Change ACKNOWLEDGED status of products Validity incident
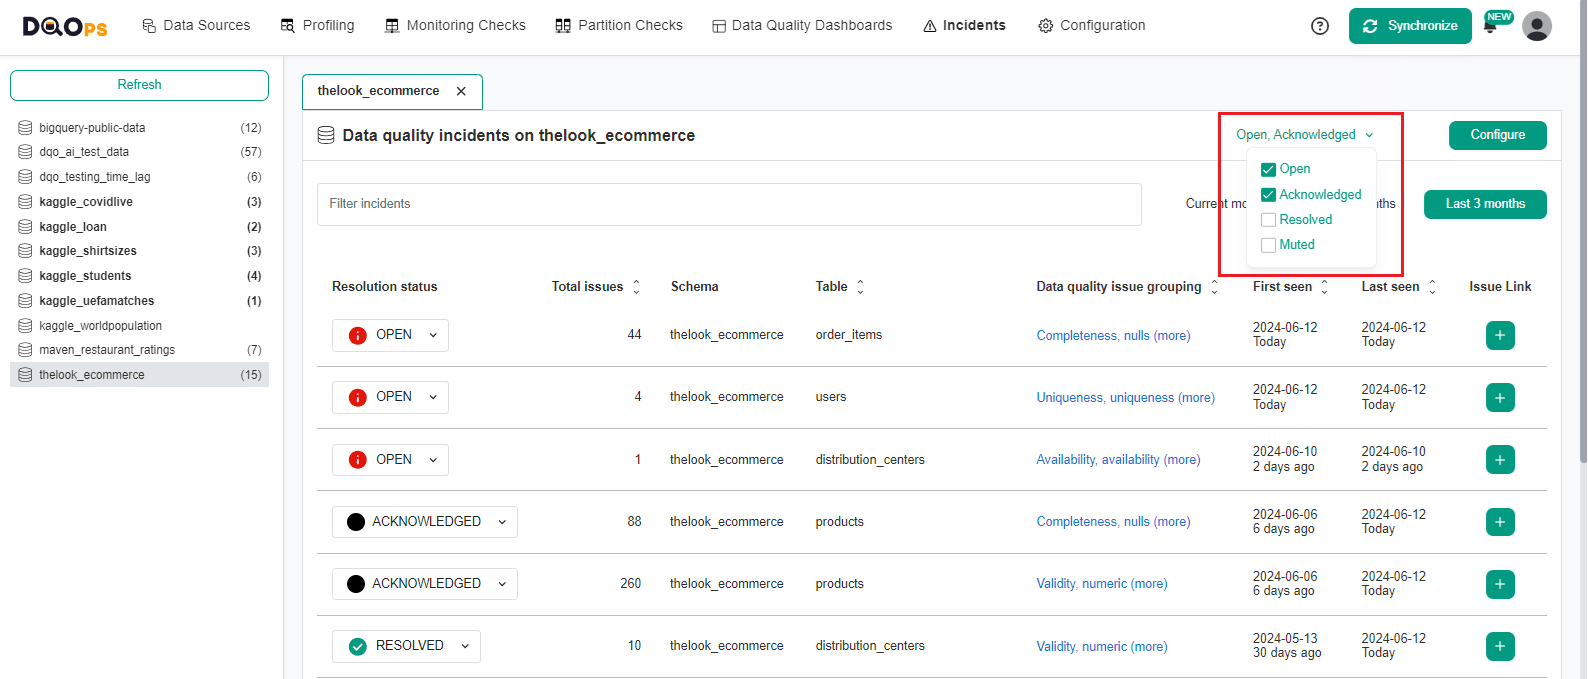1588x679 pixels. pyautogui.click(x=425, y=584)
